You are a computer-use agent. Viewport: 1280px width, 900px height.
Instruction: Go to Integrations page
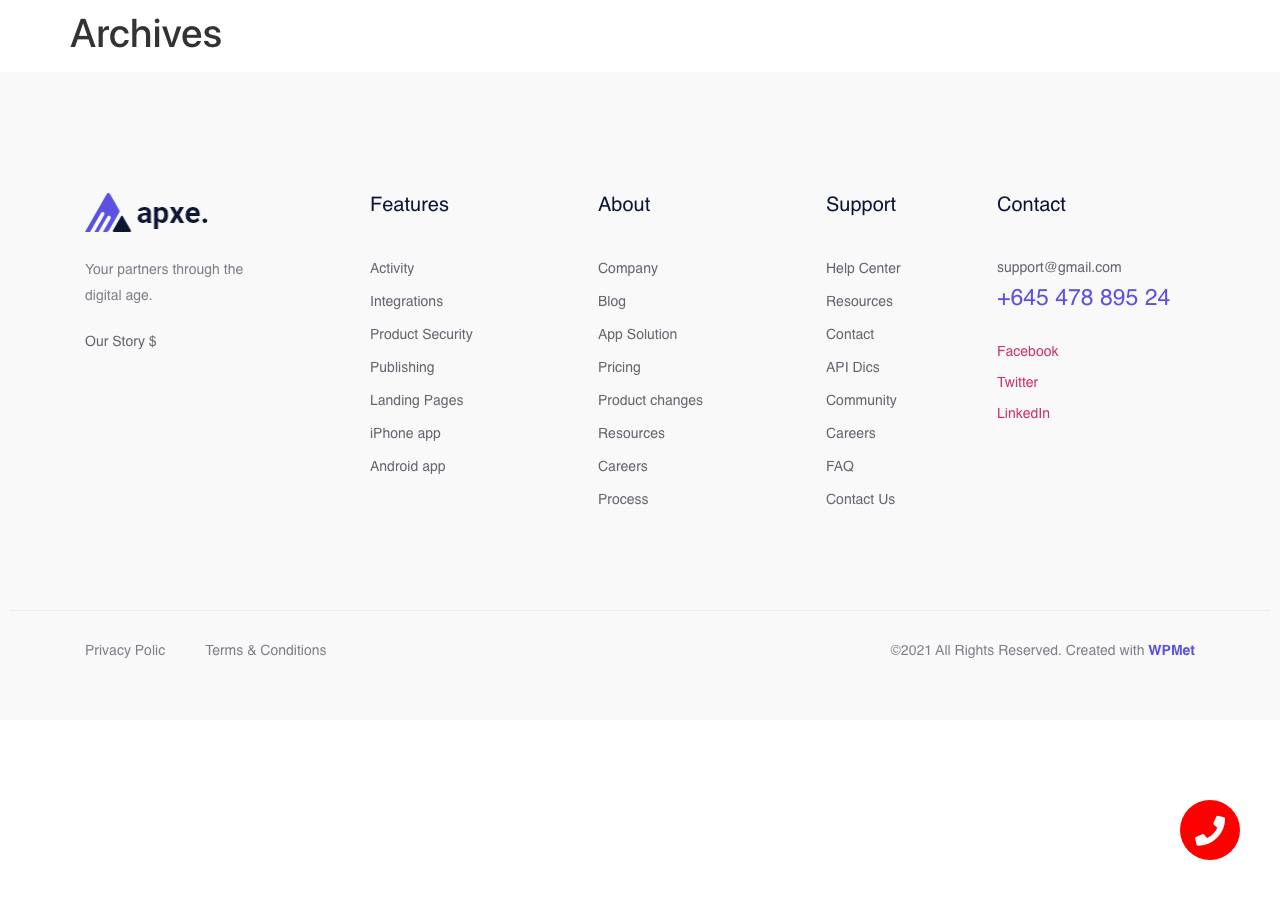click(406, 301)
